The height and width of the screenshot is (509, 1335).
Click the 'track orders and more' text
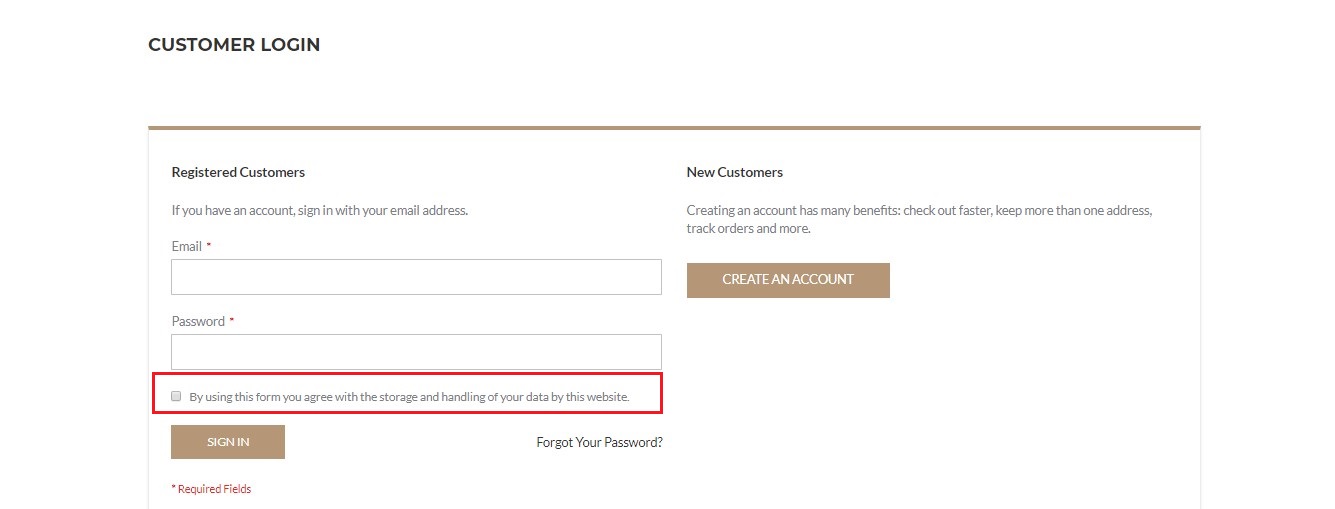point(748,228)
